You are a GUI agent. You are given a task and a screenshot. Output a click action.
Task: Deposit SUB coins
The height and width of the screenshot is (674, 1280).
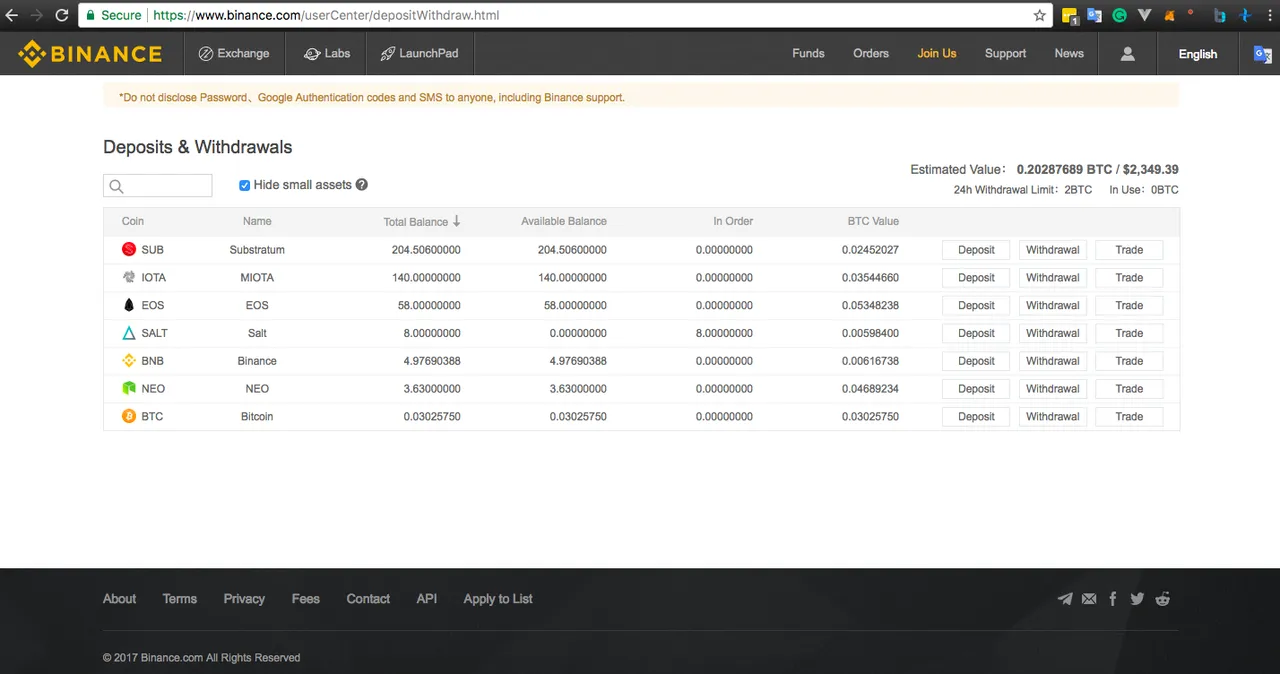[x=976, y=250]
